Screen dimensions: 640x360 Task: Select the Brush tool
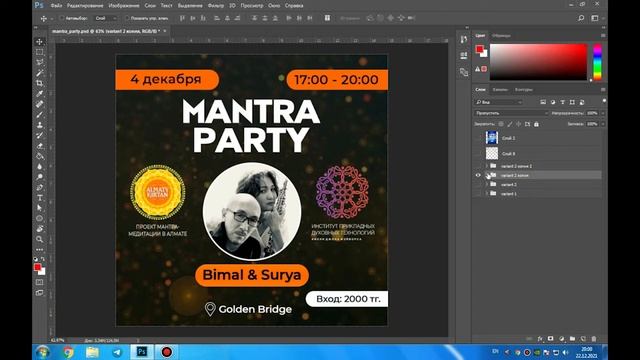point(40,114)
